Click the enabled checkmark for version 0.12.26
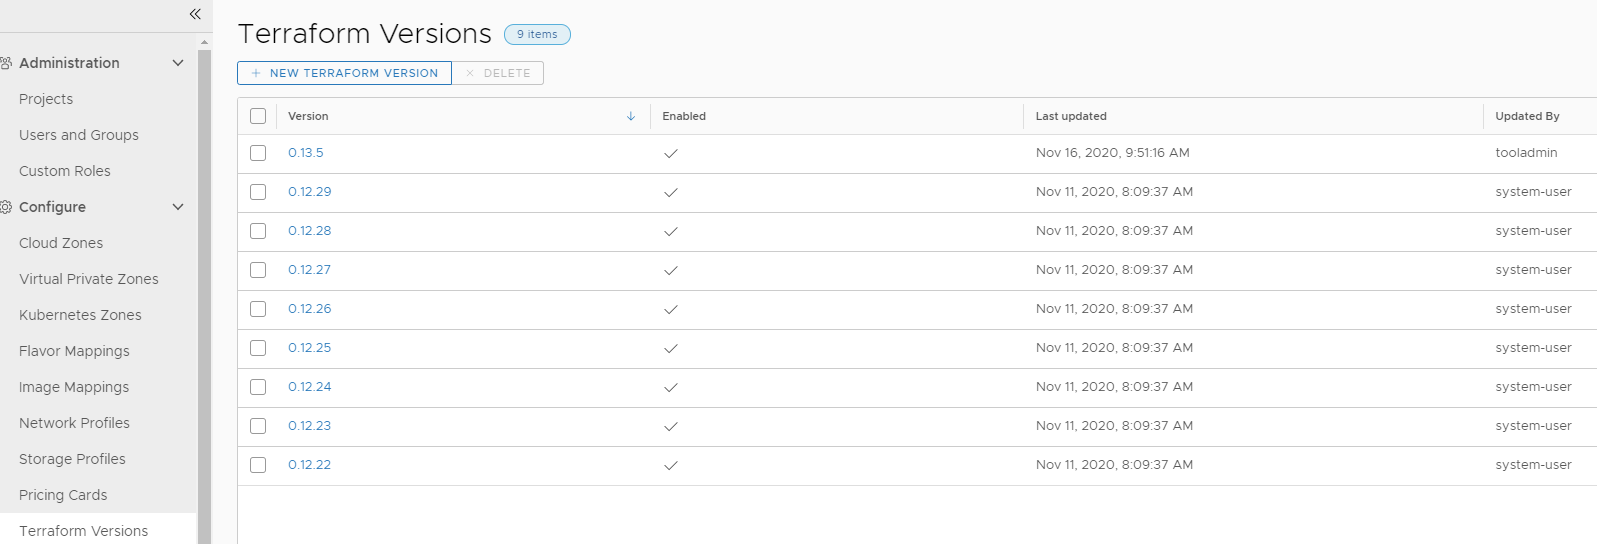1597x544 pixels. tap(671, 309)
